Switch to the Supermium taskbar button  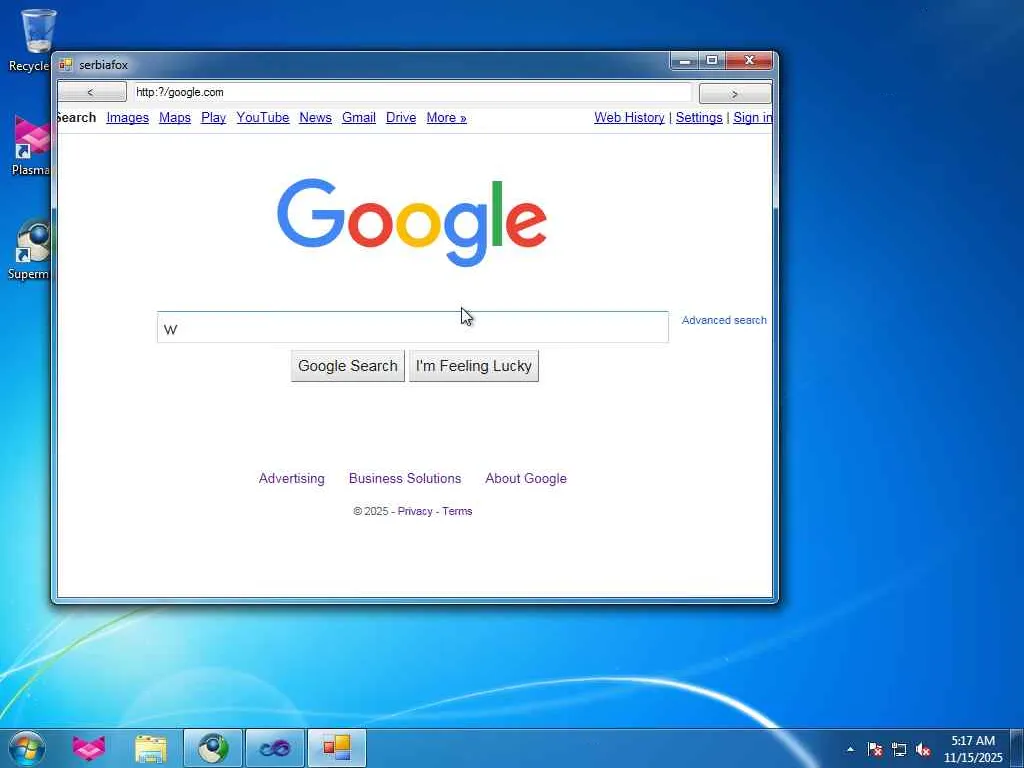point(213,748)
